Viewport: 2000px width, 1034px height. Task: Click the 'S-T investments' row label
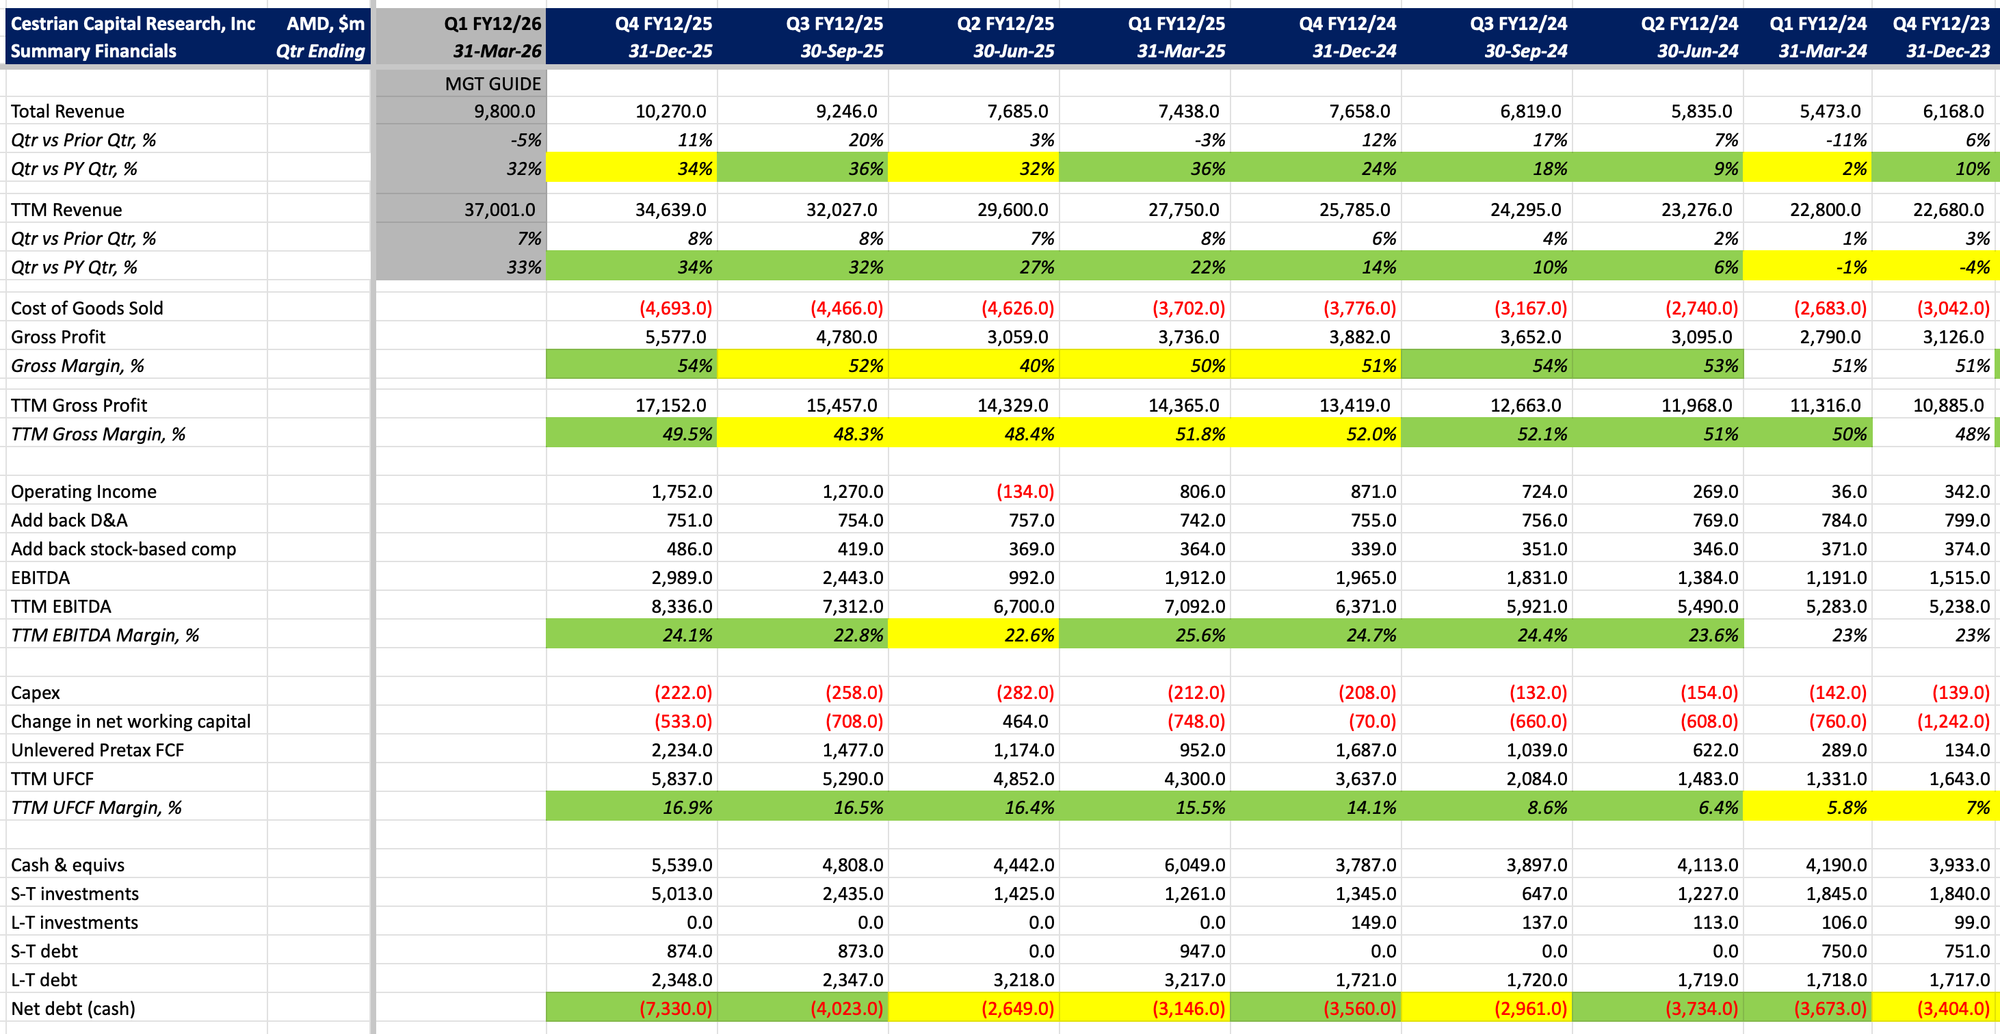[x=75, y=894]
